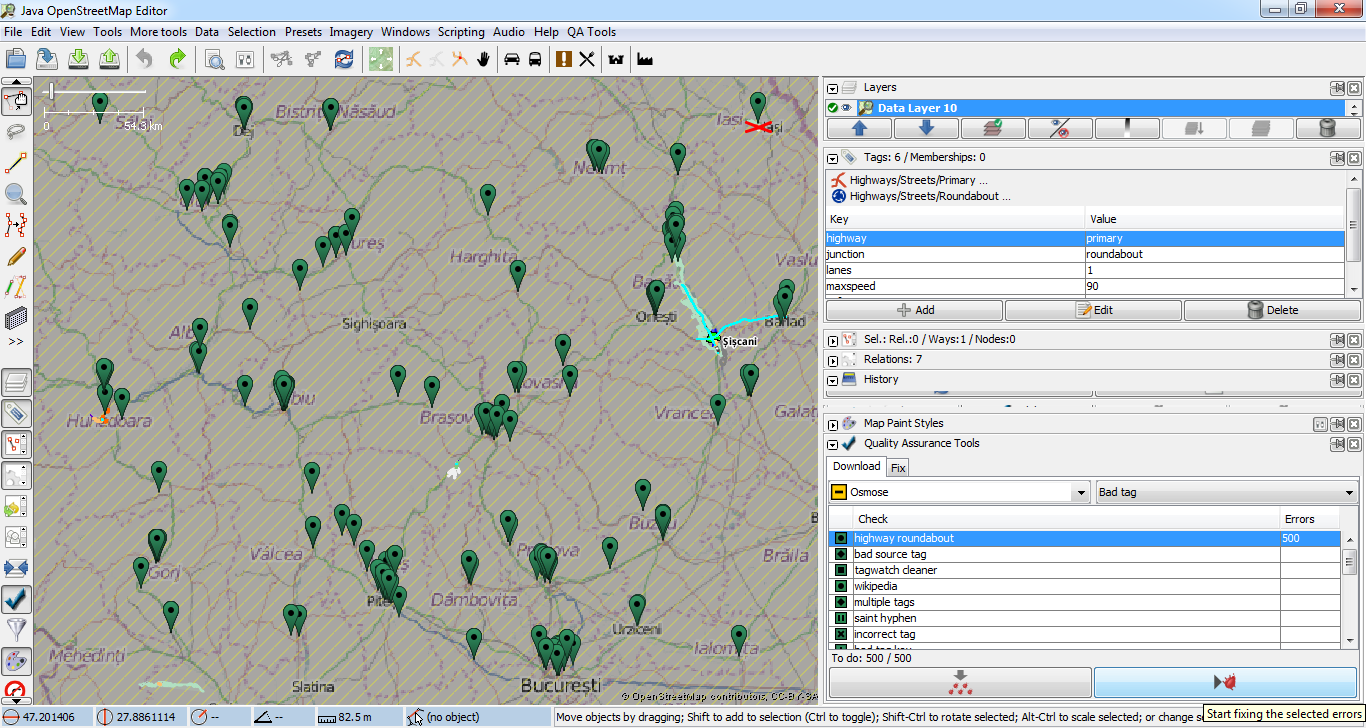Select the pencil drawing tool
This screenshot has height=728, width=1366.
[x=16, y=256]
